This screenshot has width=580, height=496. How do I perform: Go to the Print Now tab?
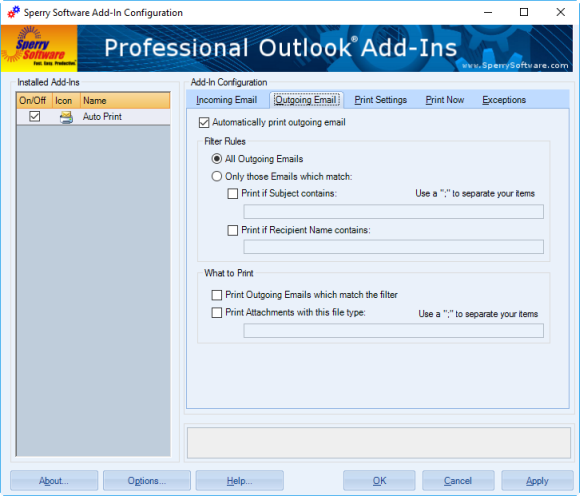445,100
